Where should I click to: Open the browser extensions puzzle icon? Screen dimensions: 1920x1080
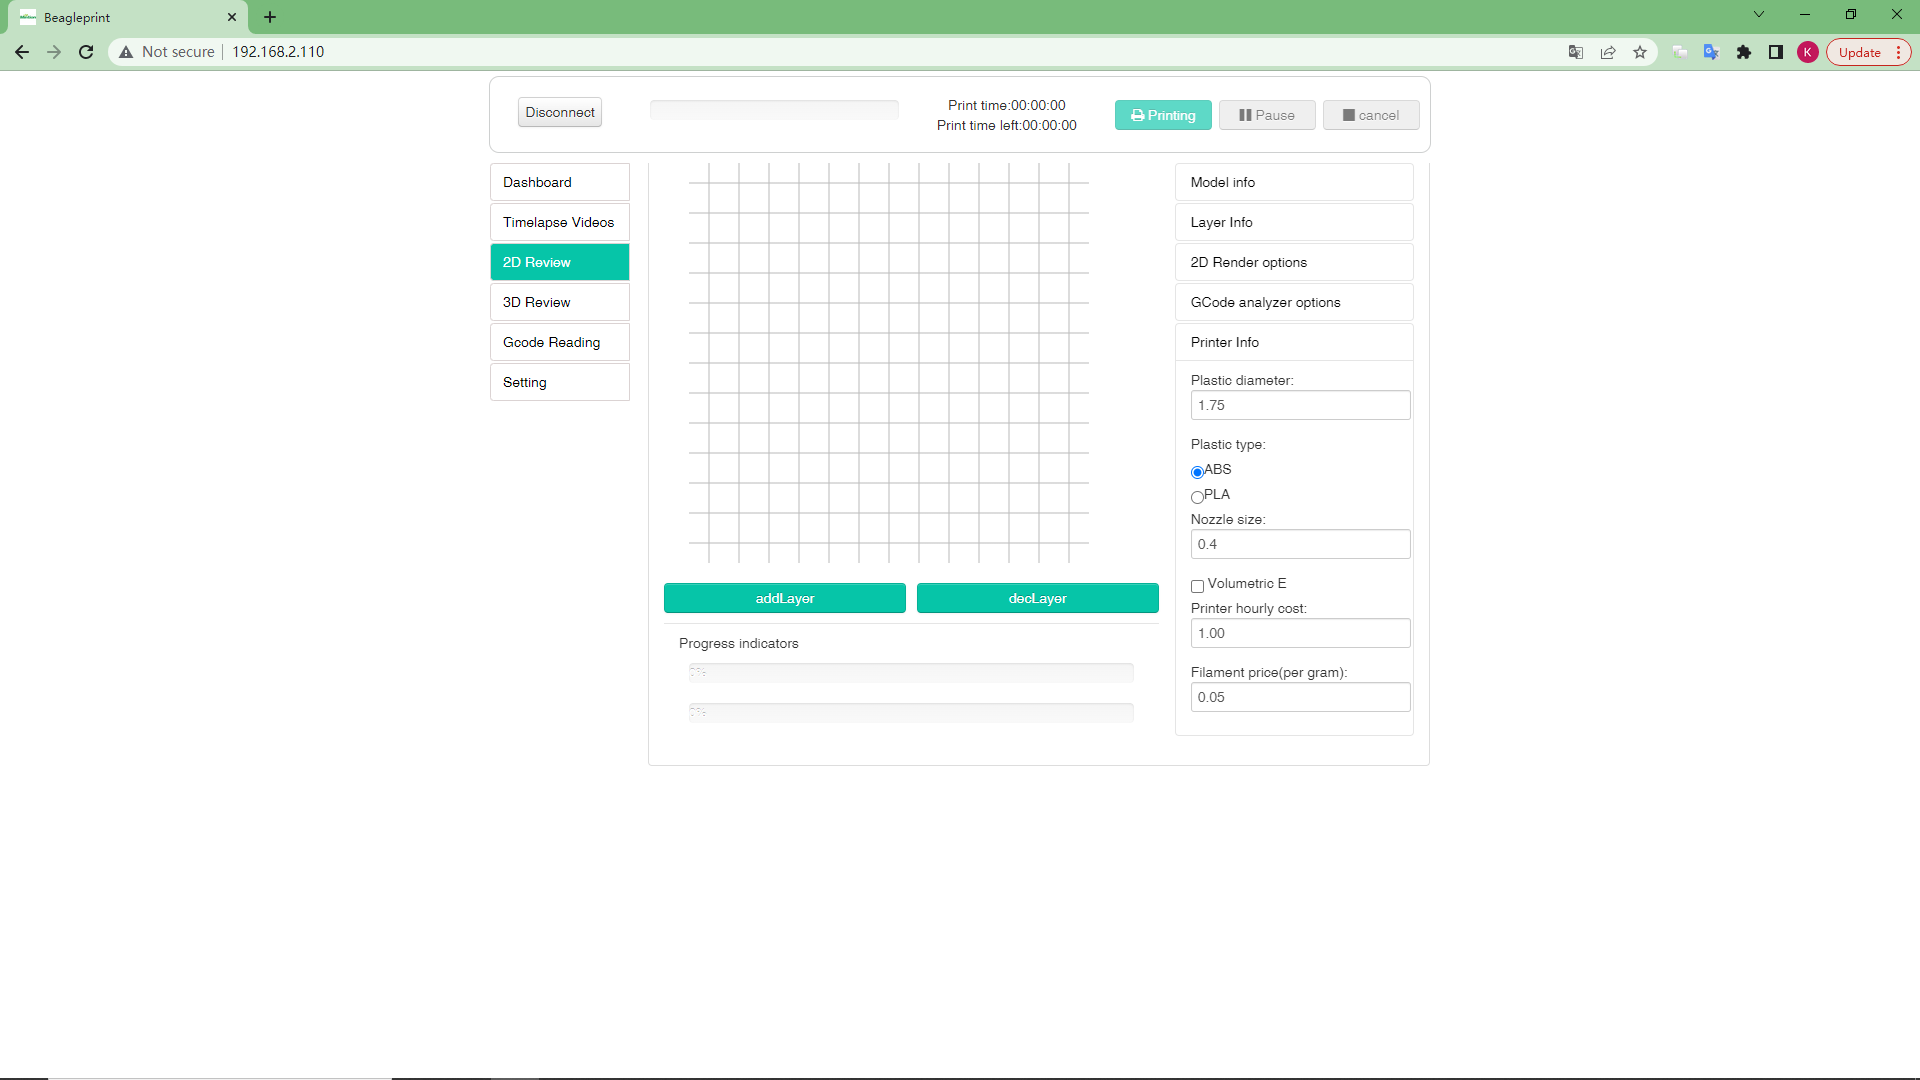(1744, 52)
